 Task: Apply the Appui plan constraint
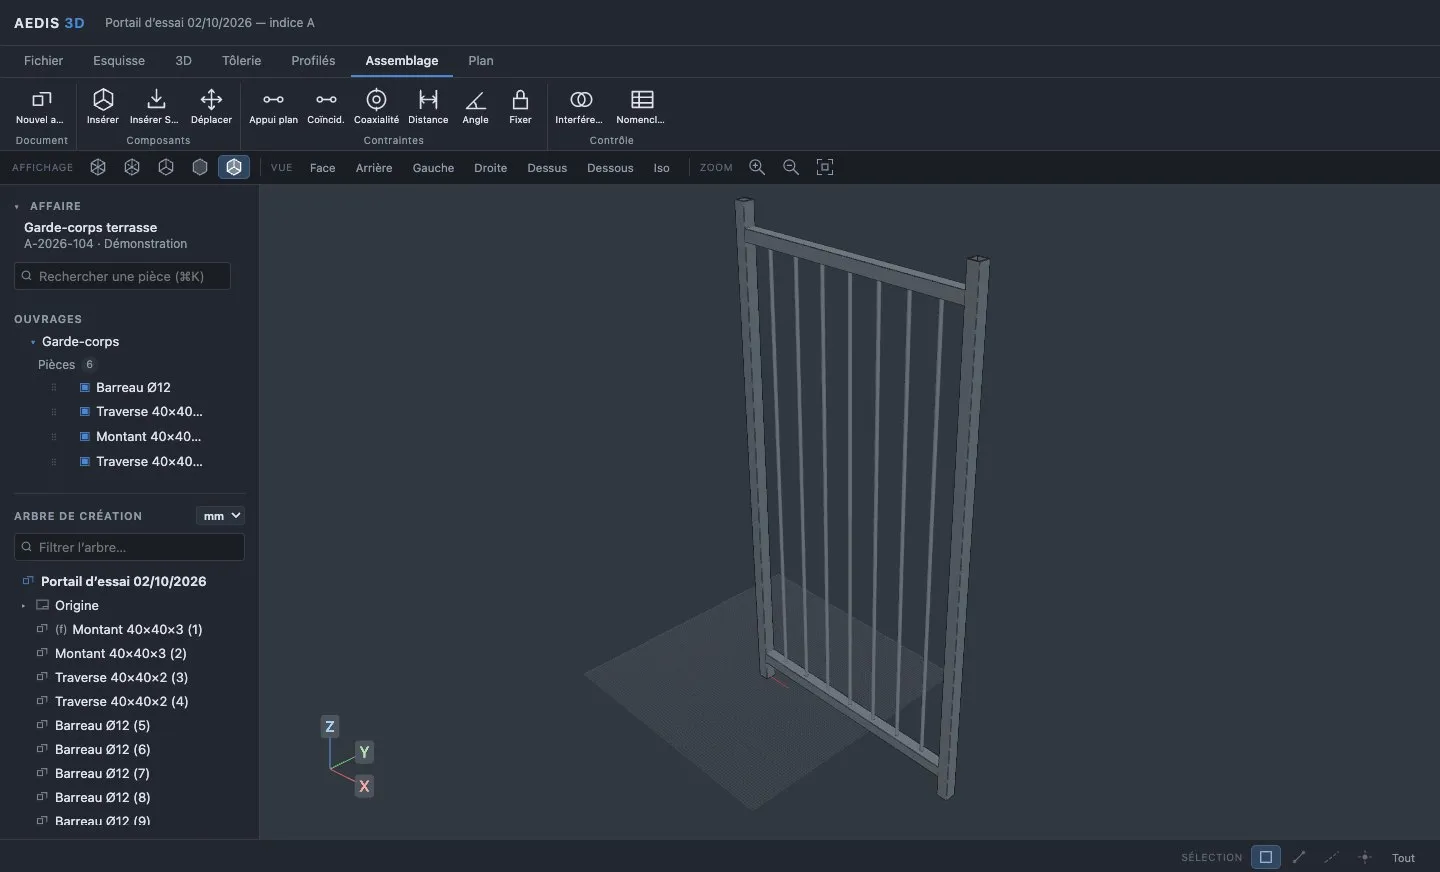click(x=273, y=106)
